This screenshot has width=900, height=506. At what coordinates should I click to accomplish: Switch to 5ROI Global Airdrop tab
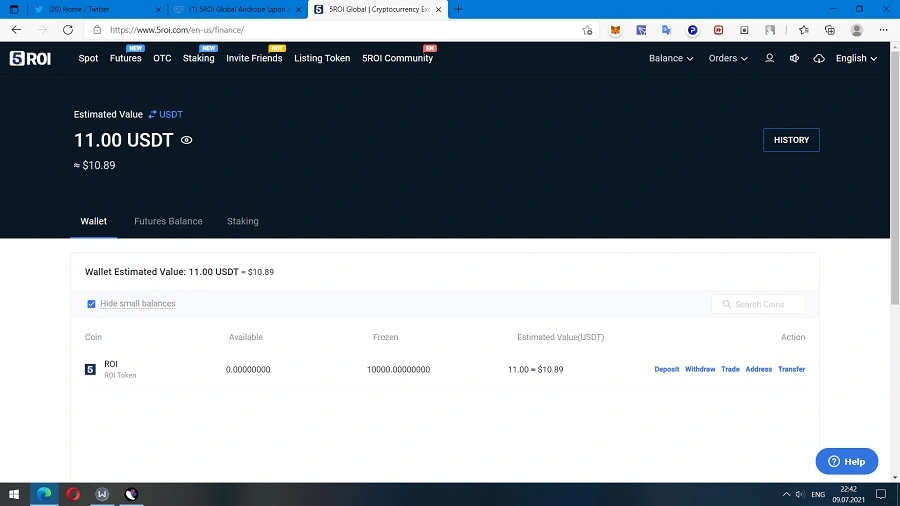(x=237, y=9)
